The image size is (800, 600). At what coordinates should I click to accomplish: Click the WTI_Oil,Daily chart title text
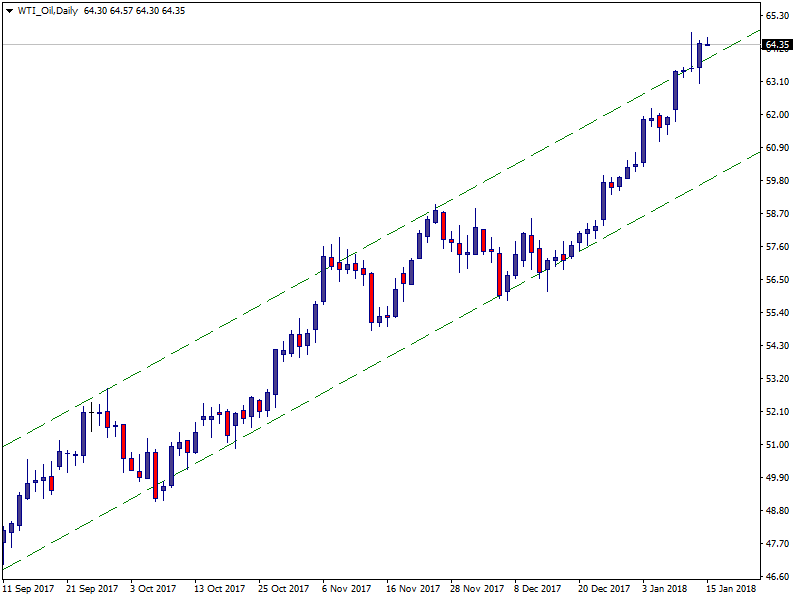click(x=48, y=10)
